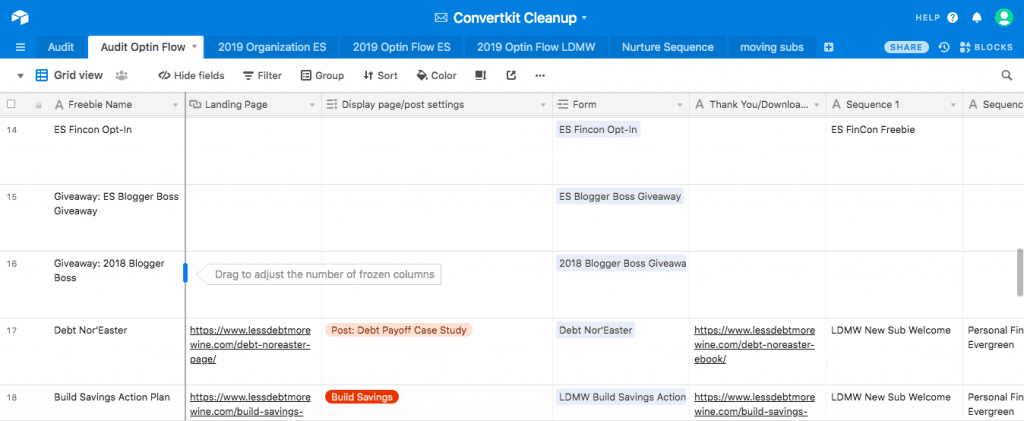1024x421 pixels.
Task: Open Filter options
Action: tap(263, 76)
